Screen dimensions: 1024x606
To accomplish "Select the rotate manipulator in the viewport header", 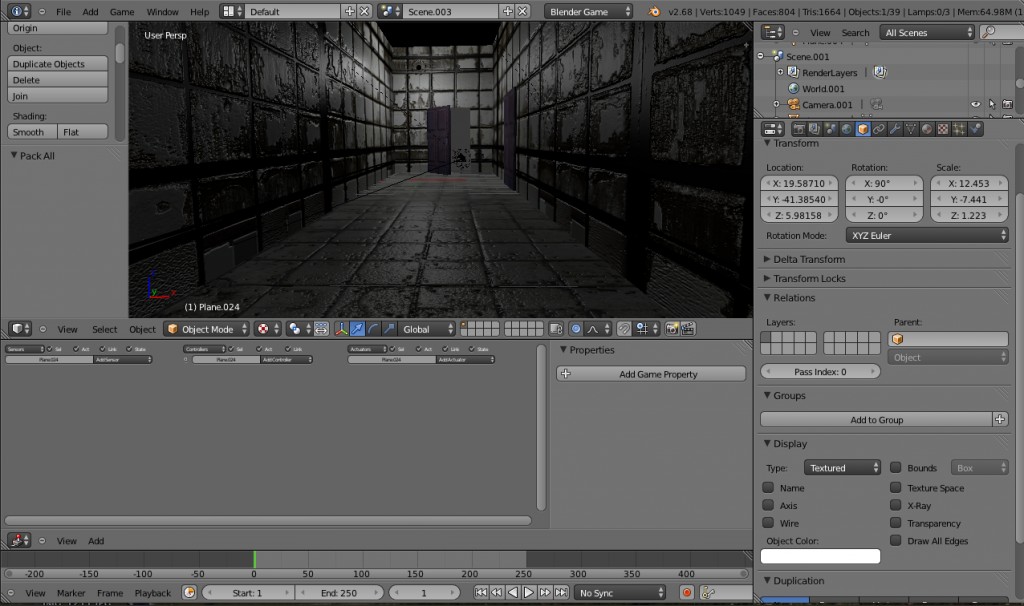I will pyautogui.click(x=372, y=328).
